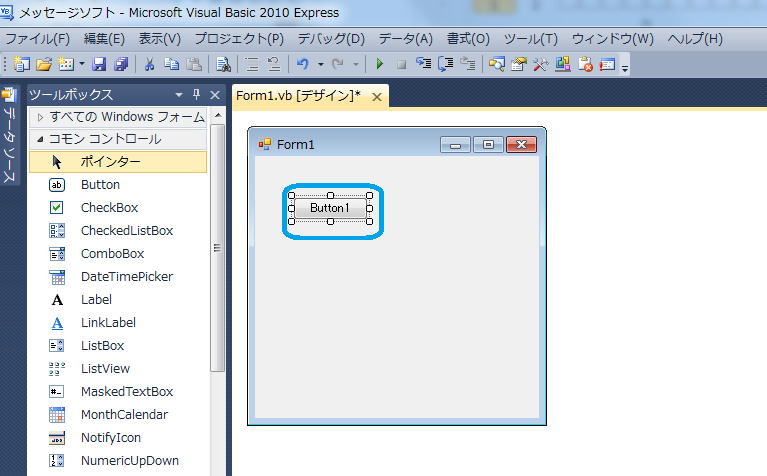
Task: Open the ファイル(F) menu
Action: pyautogui.click(x=37, y=39)
